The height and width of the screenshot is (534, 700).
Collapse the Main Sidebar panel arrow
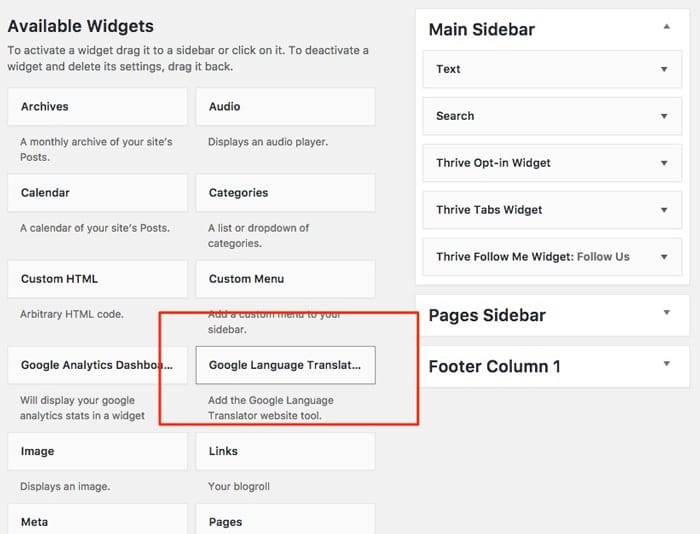pos(666,28)
